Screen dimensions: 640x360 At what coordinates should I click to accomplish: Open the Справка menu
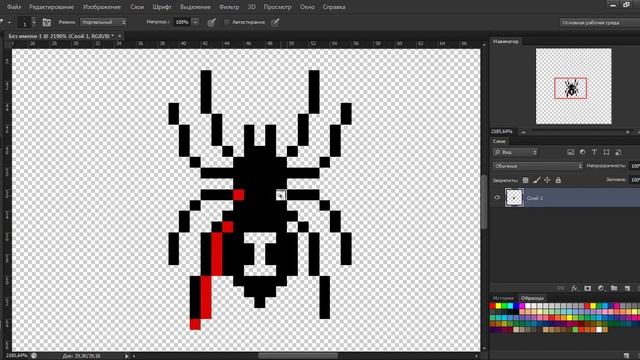[334, 7]
